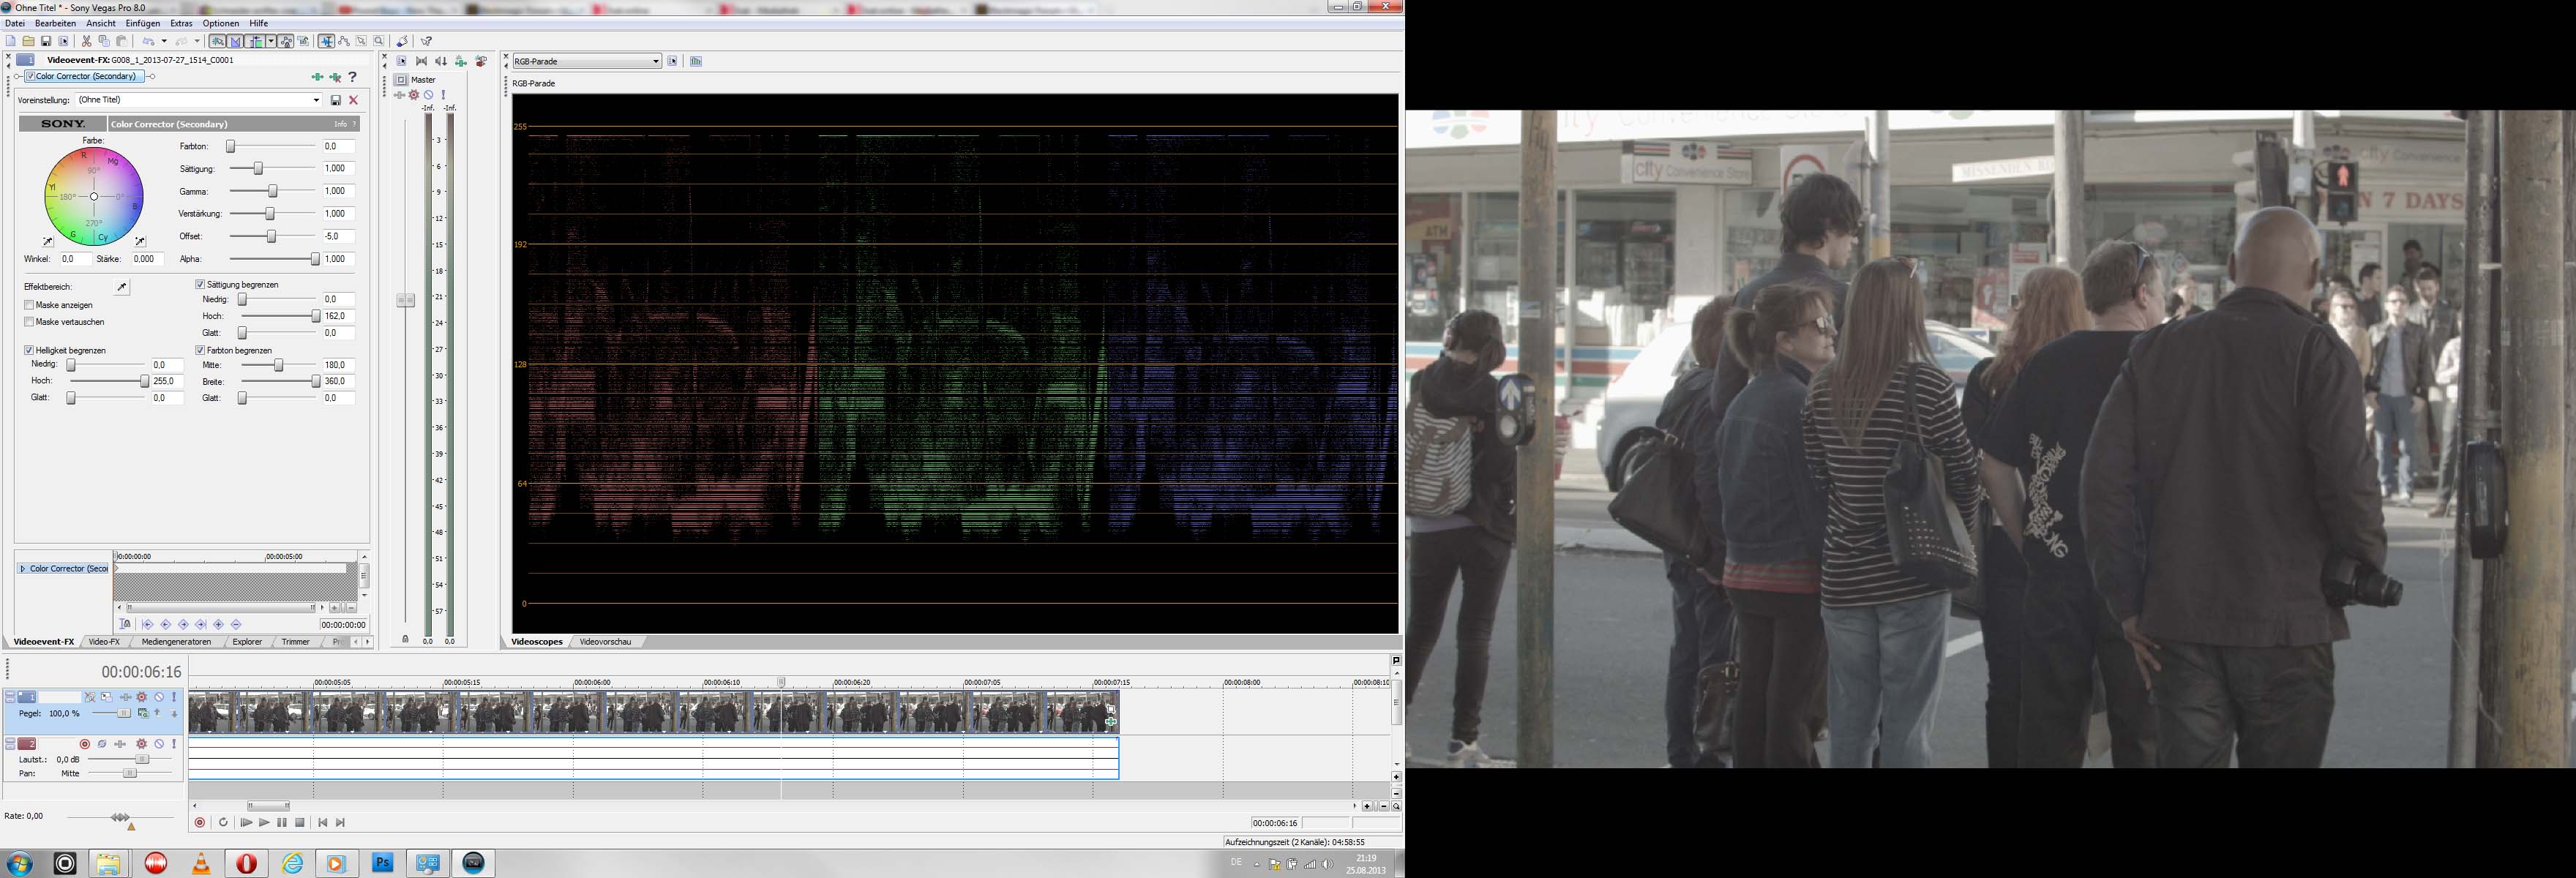Image resolution: width=2576 pixels, height=878 pixels.
Task: Solo video track 1 exclamation icon
Action: pyautogui.click(x=174, y=697)
